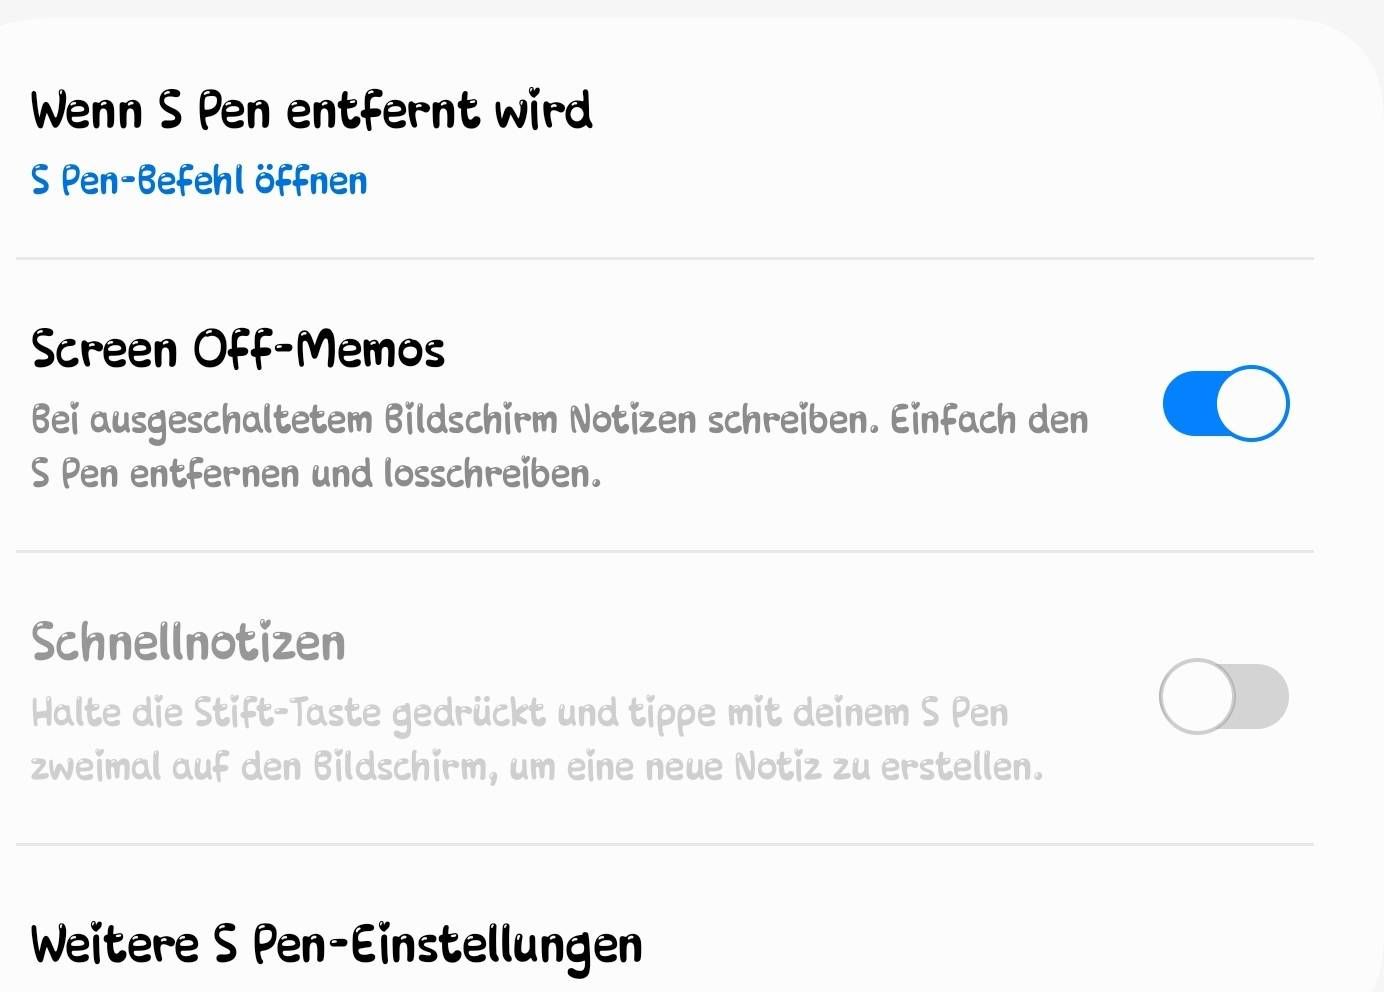The width and height of the screenshot is (1384, 992).
Task: Tap the blue 'S Pen-Befehl öffnen' value
Action: pos(199,181)
